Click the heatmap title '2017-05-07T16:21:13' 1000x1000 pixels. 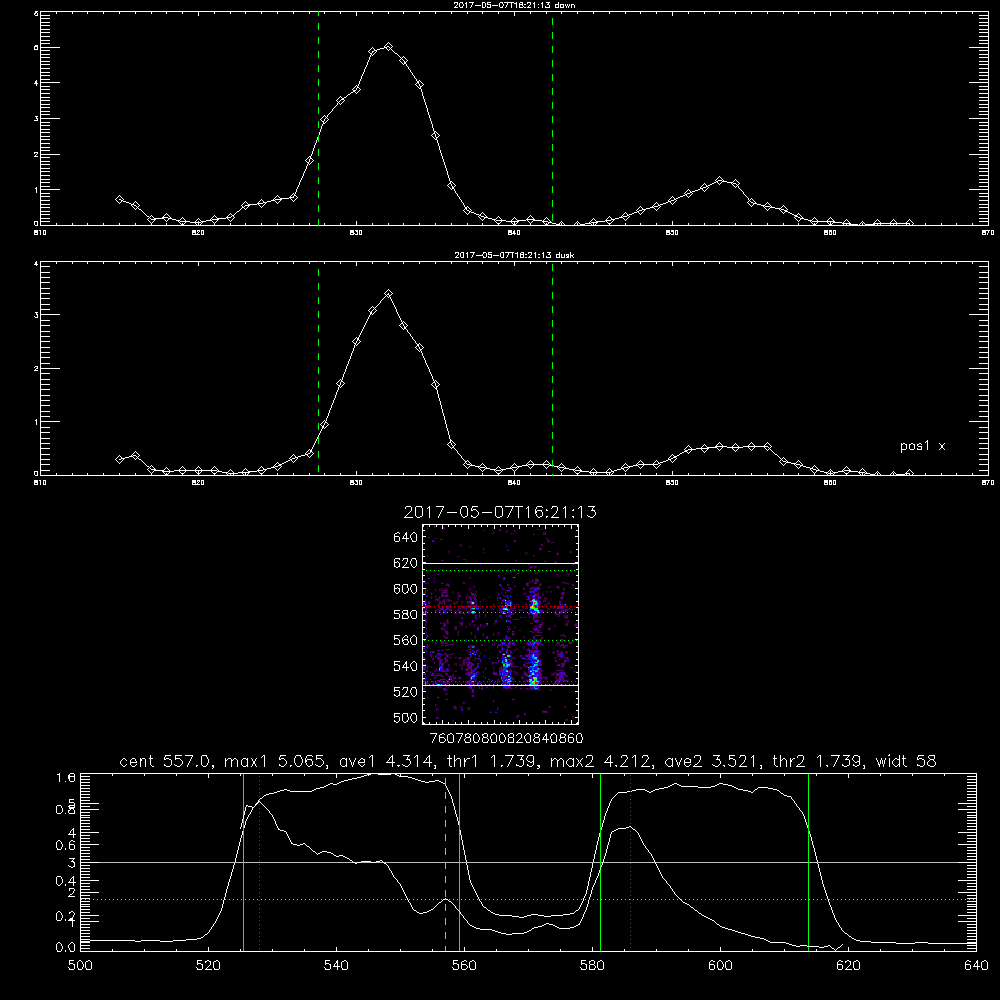coord(500,512)
